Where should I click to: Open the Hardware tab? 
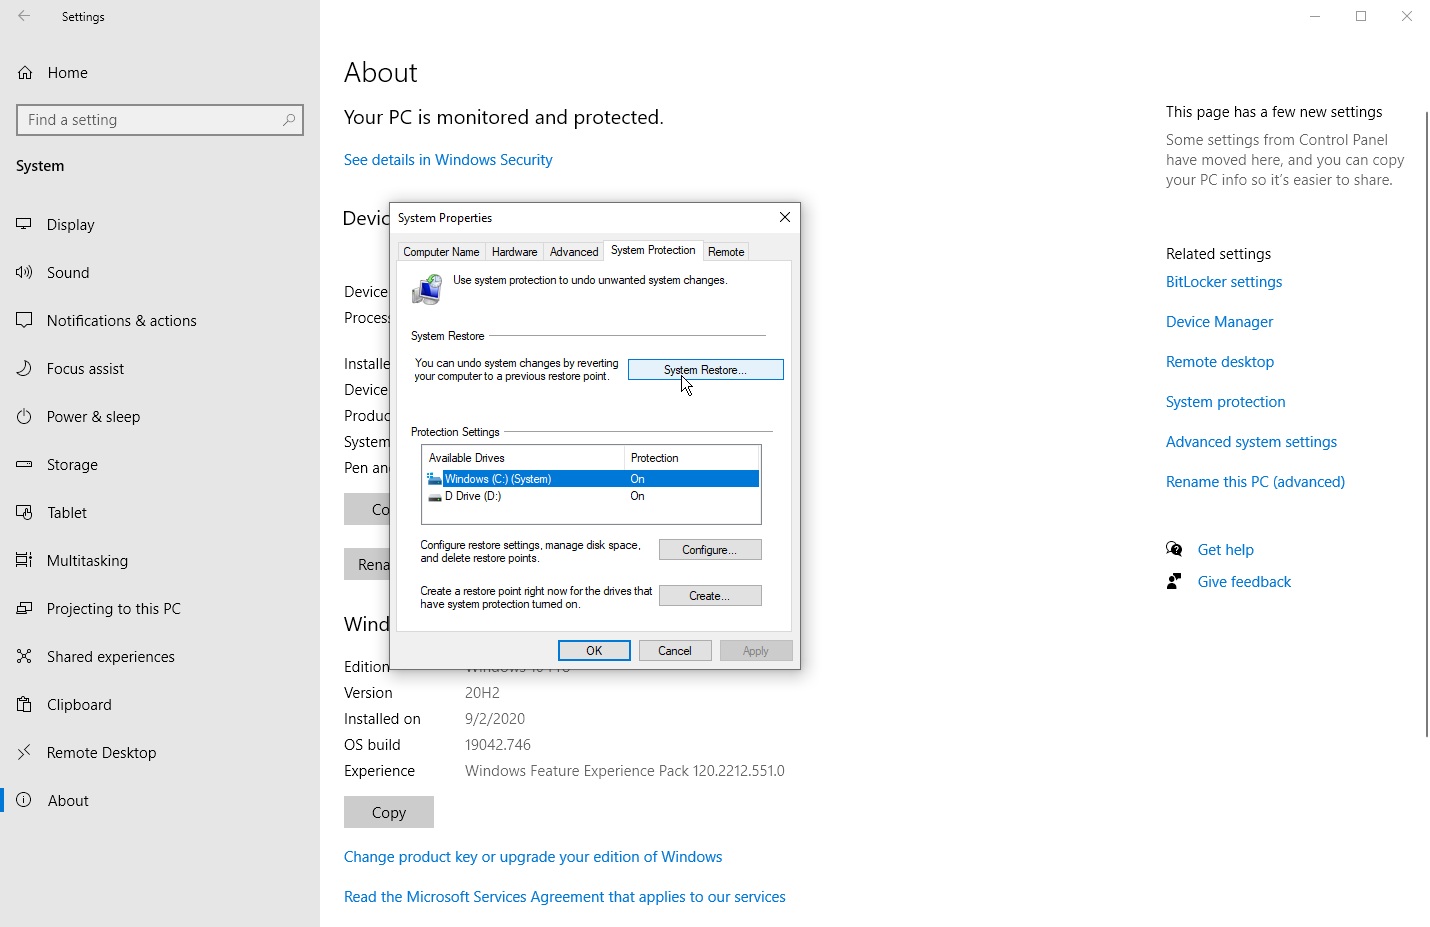click(514, 252)
